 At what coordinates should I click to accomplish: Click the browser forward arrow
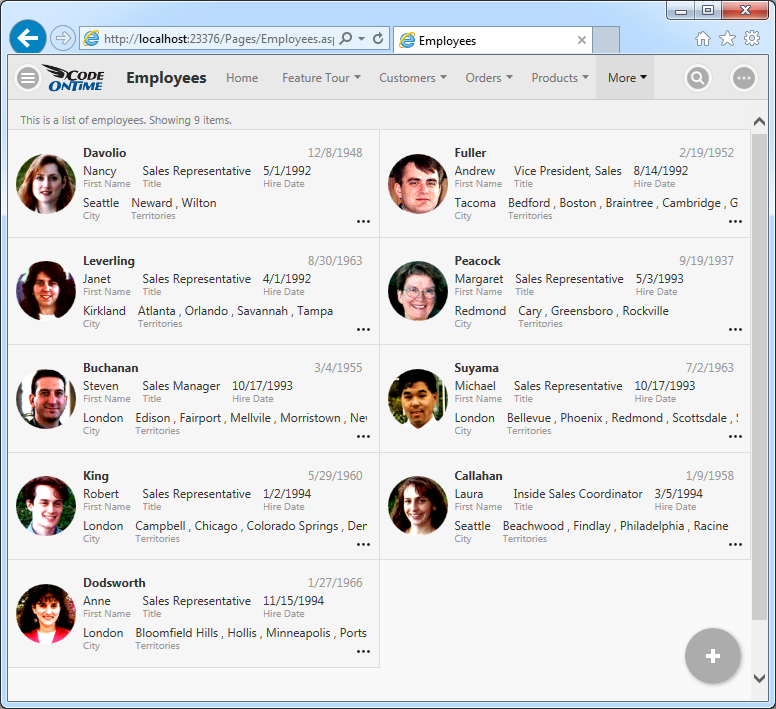coord(63,38)
